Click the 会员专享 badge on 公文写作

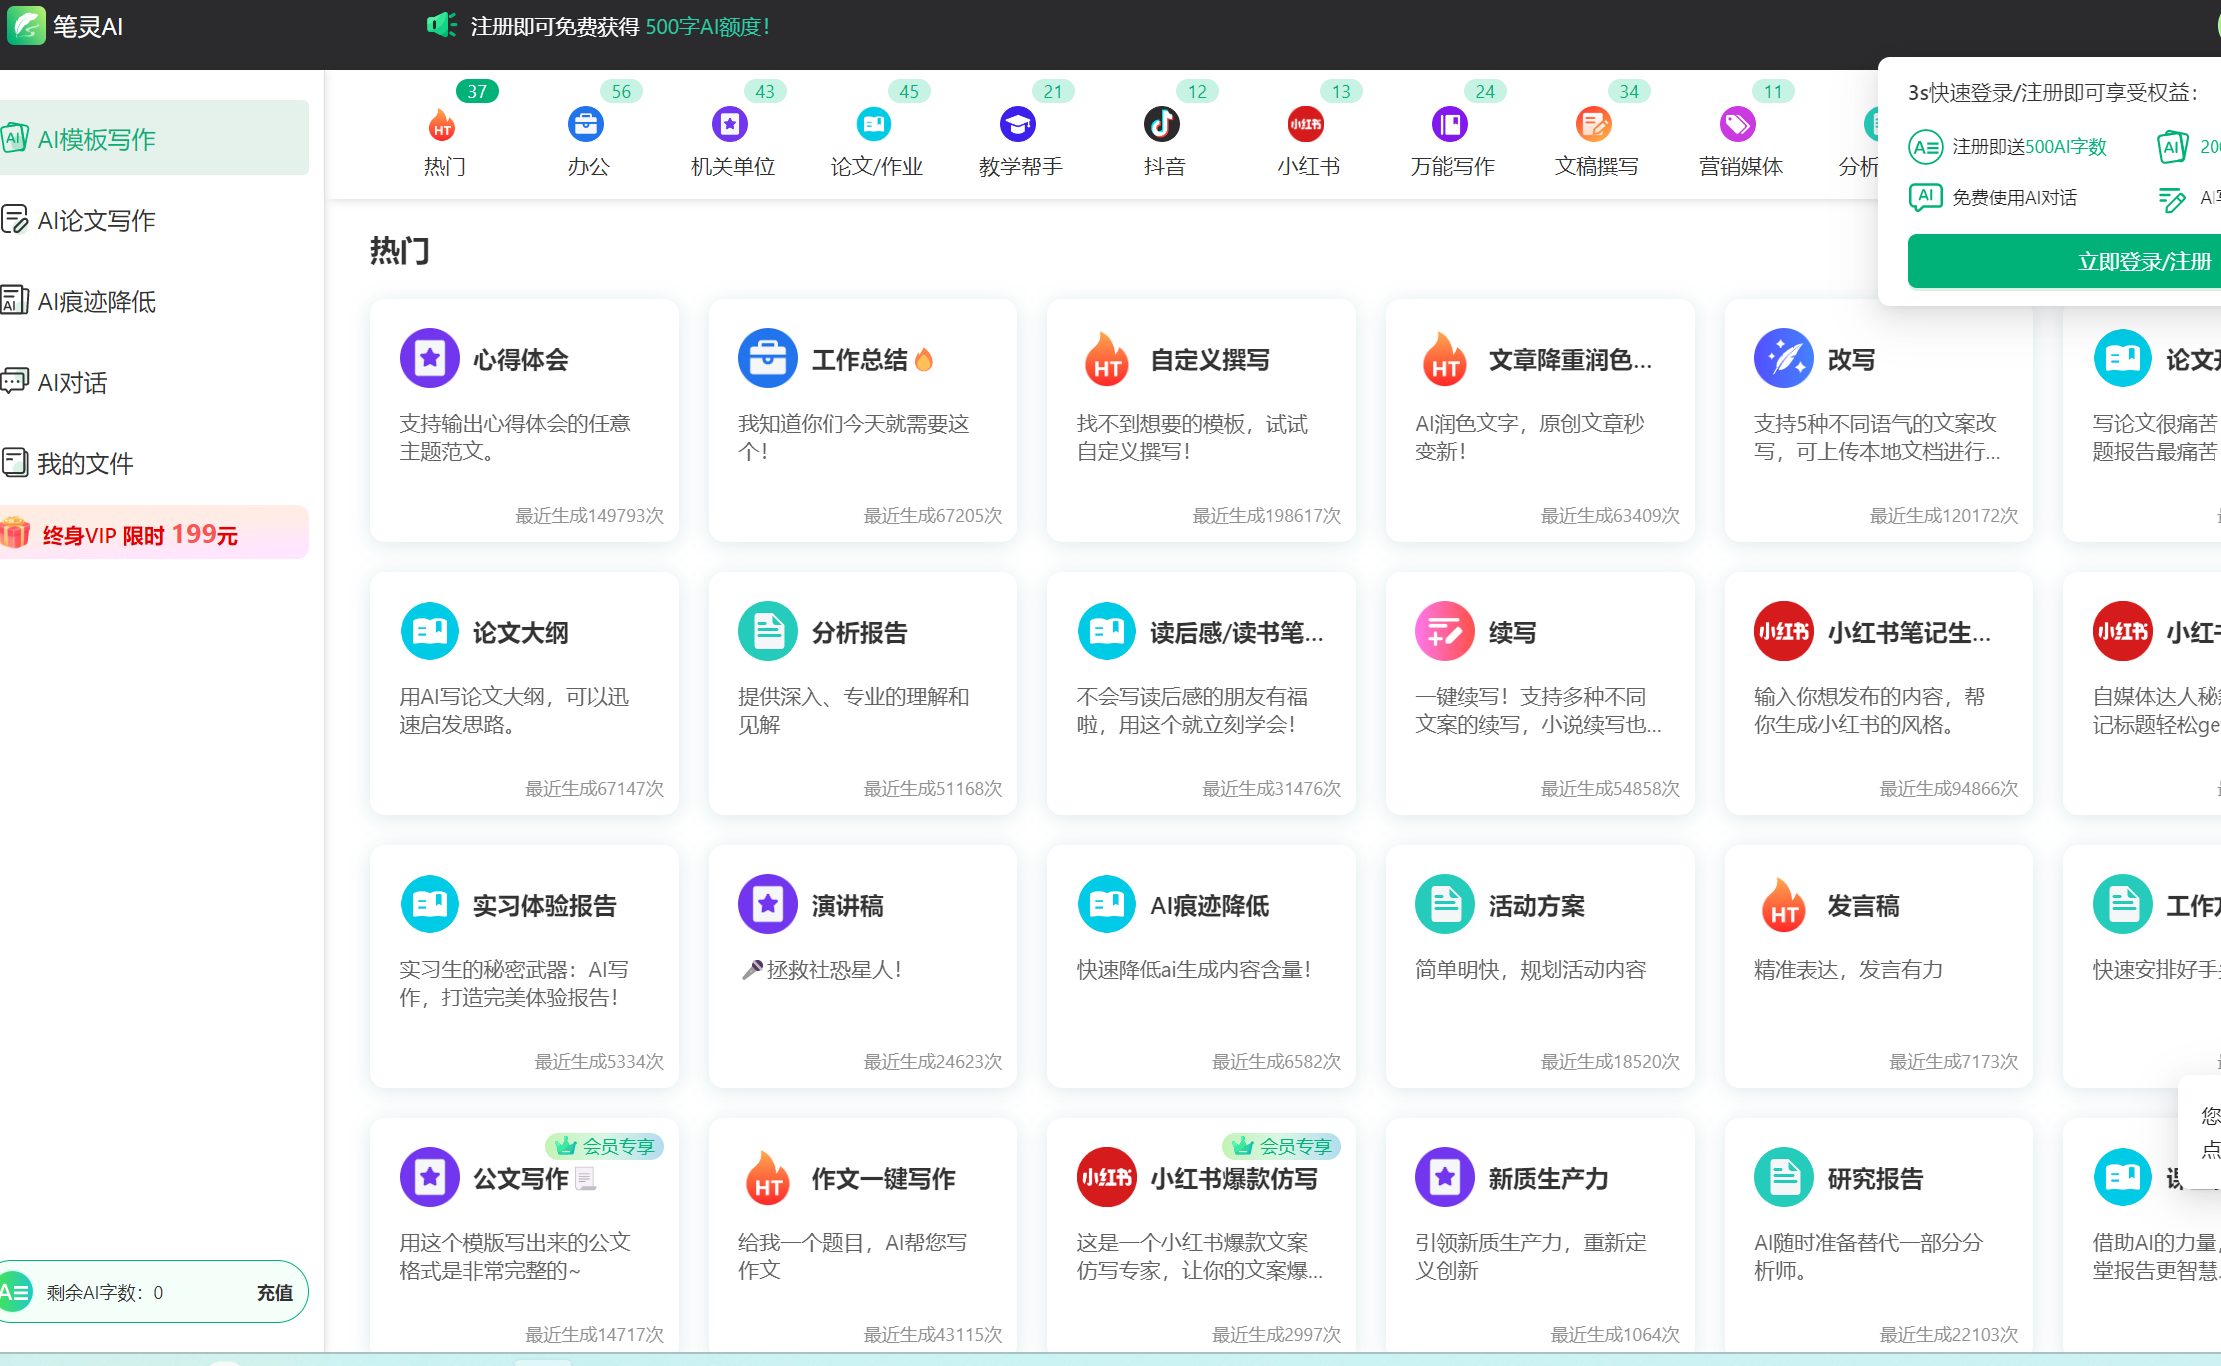click(x=605, y=1146)
